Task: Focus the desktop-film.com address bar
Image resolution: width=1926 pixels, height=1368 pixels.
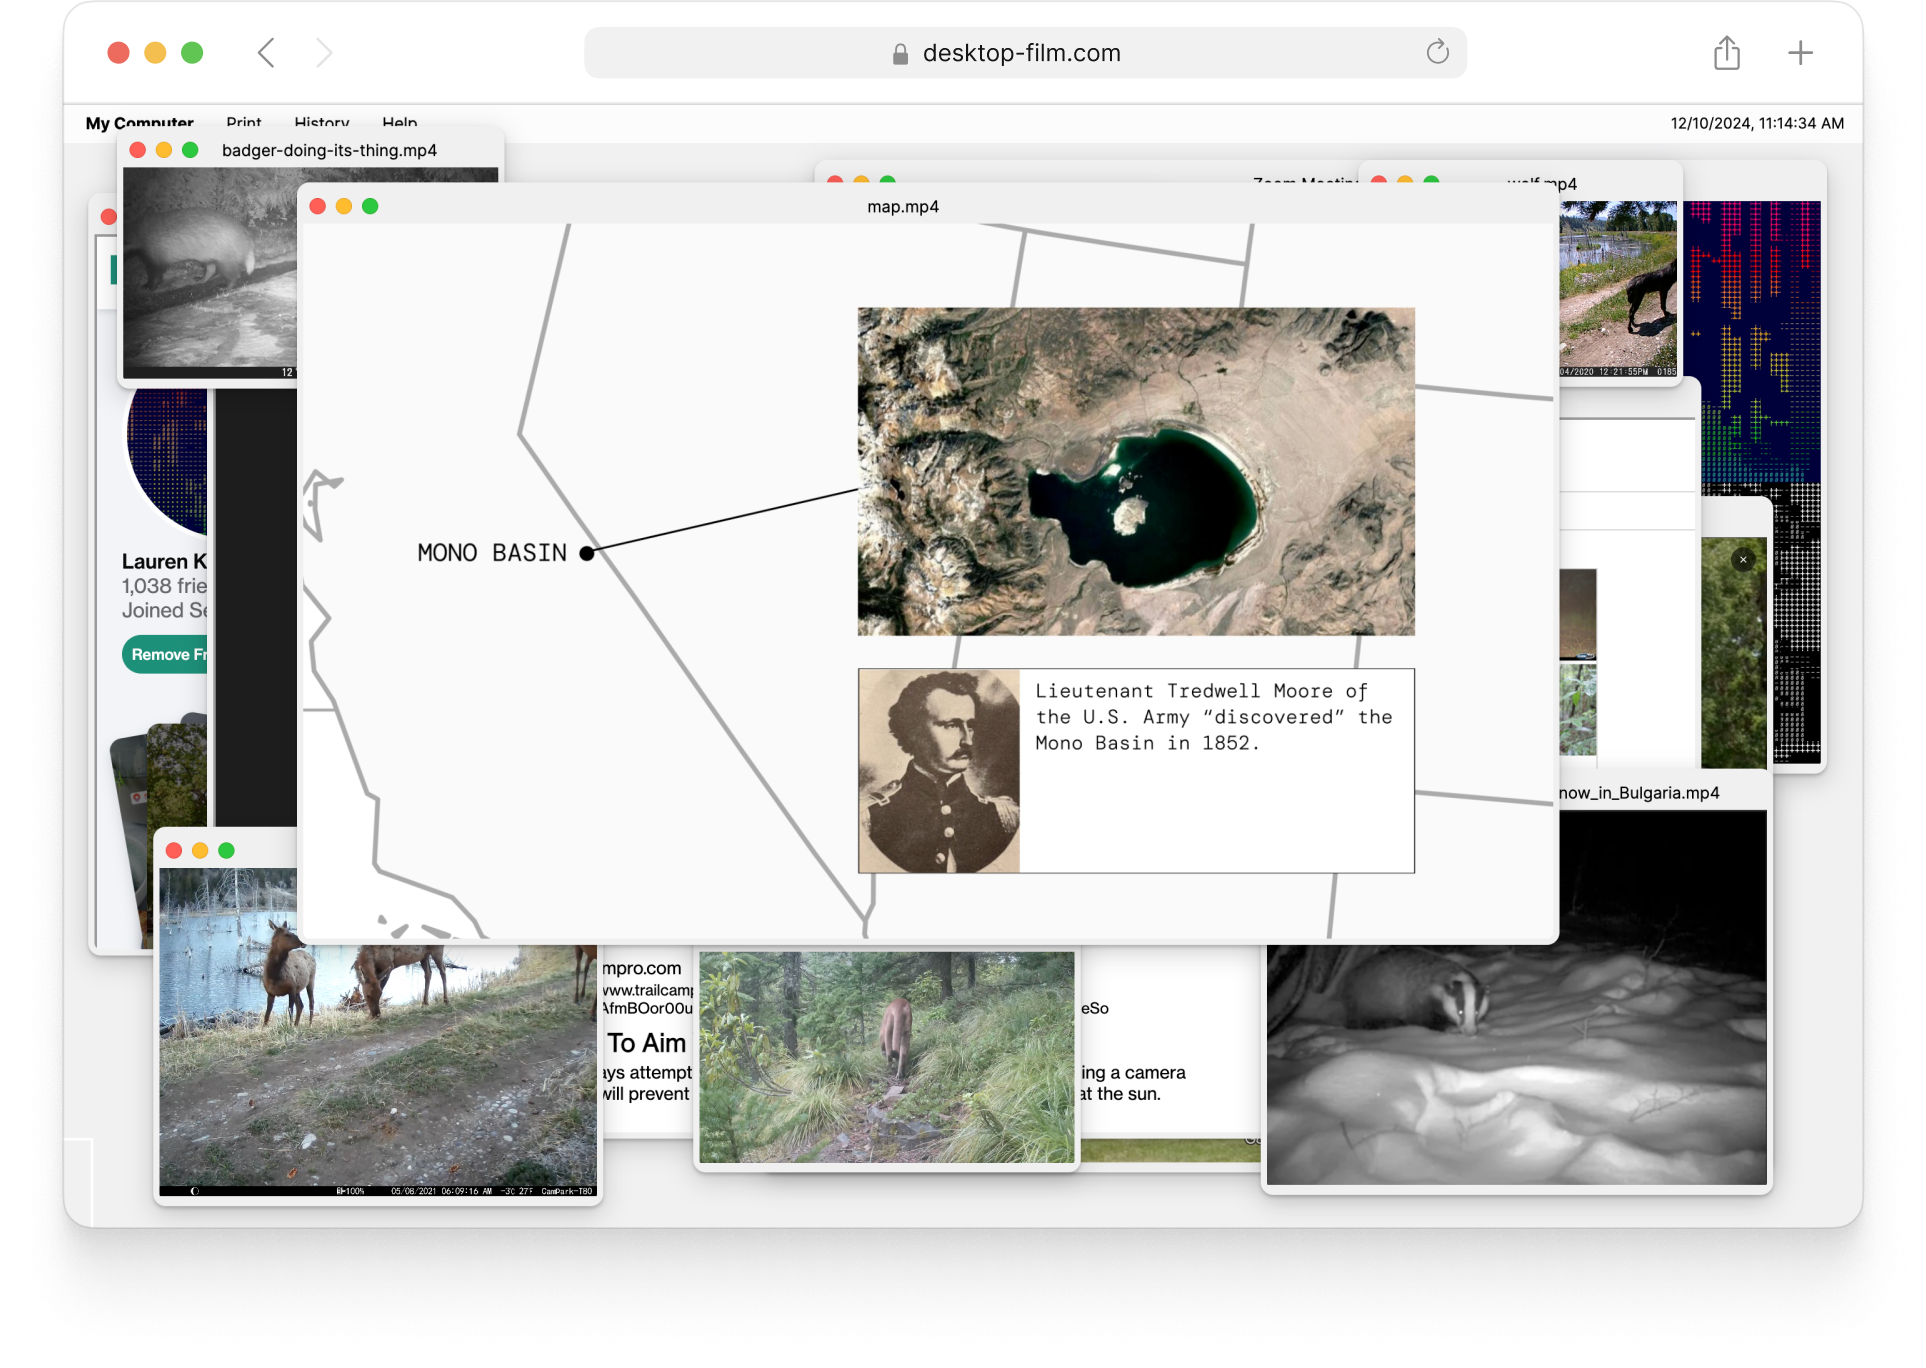Action: point(1025,53)
